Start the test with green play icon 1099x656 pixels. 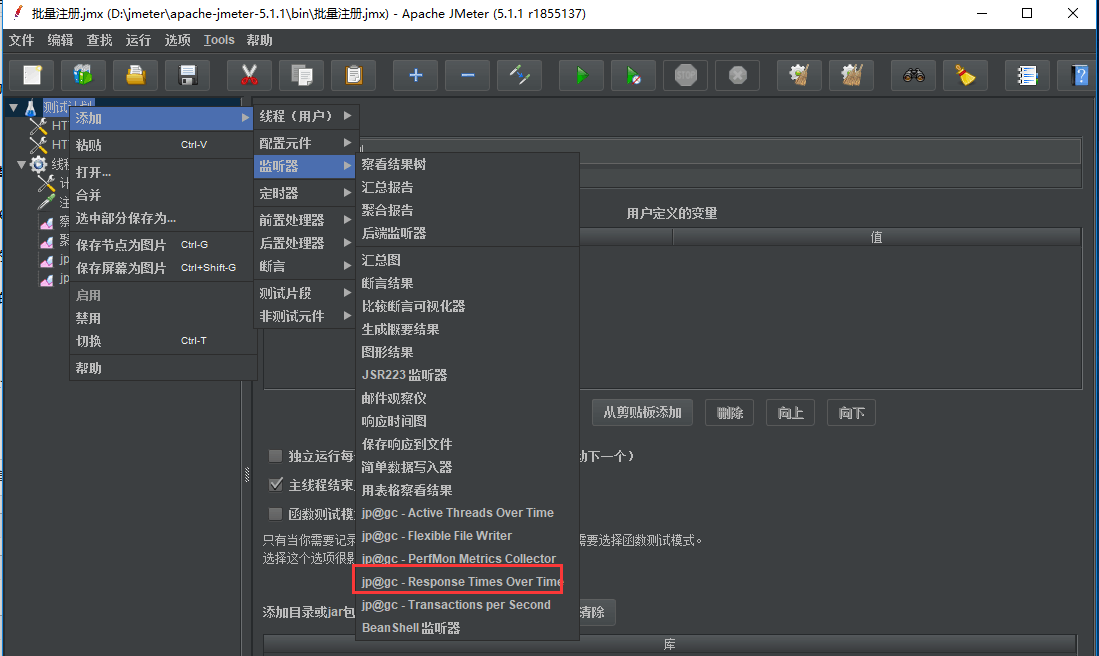click(x=581, y=75)
